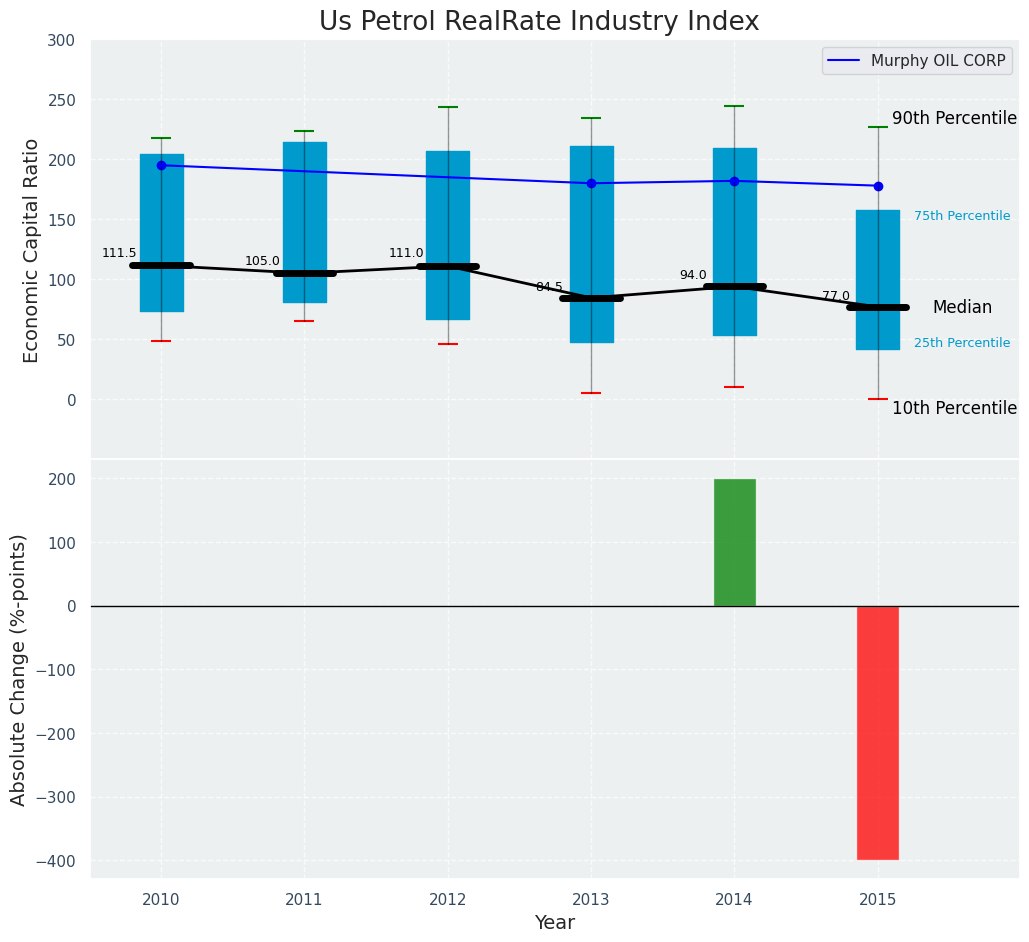Image resolution: width=1029 pixels, height=942 pixels.
Task: Click the Year x-axis label
Action: [554, 923]
